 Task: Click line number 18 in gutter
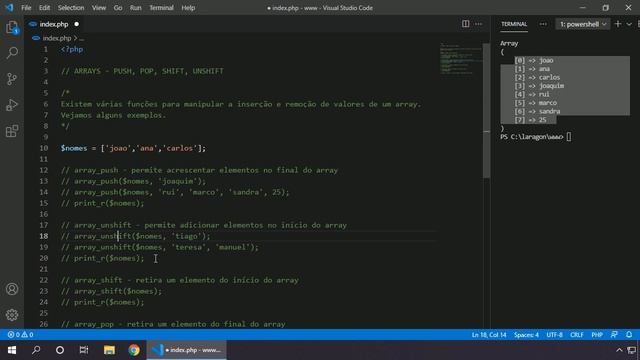pos(44,236)
